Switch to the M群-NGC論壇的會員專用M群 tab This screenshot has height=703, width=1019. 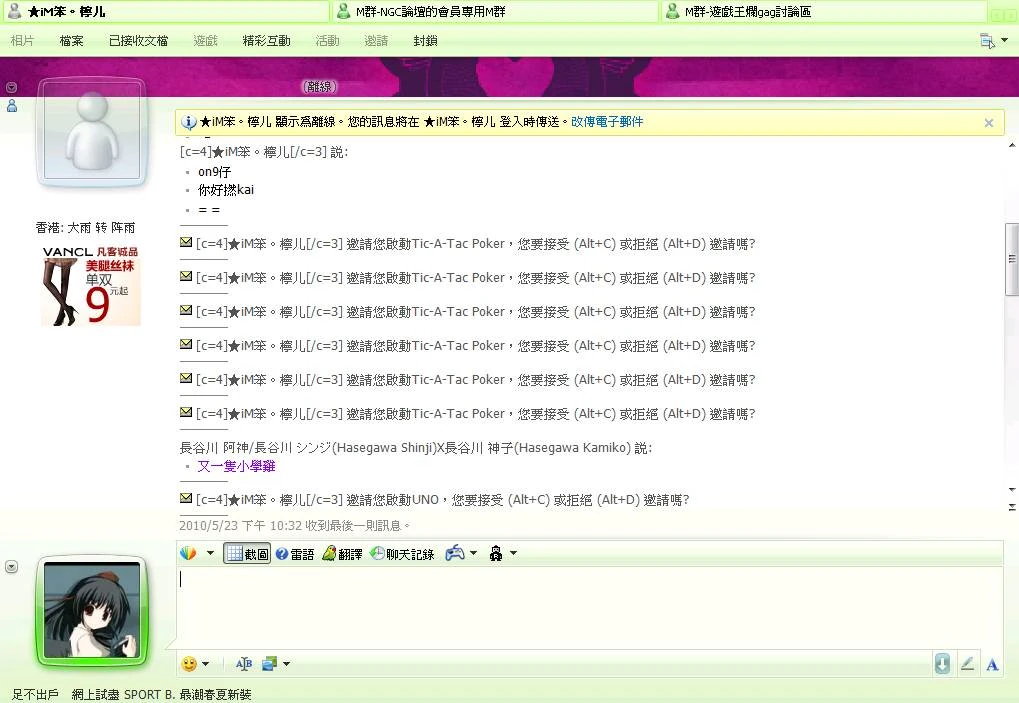495,12
